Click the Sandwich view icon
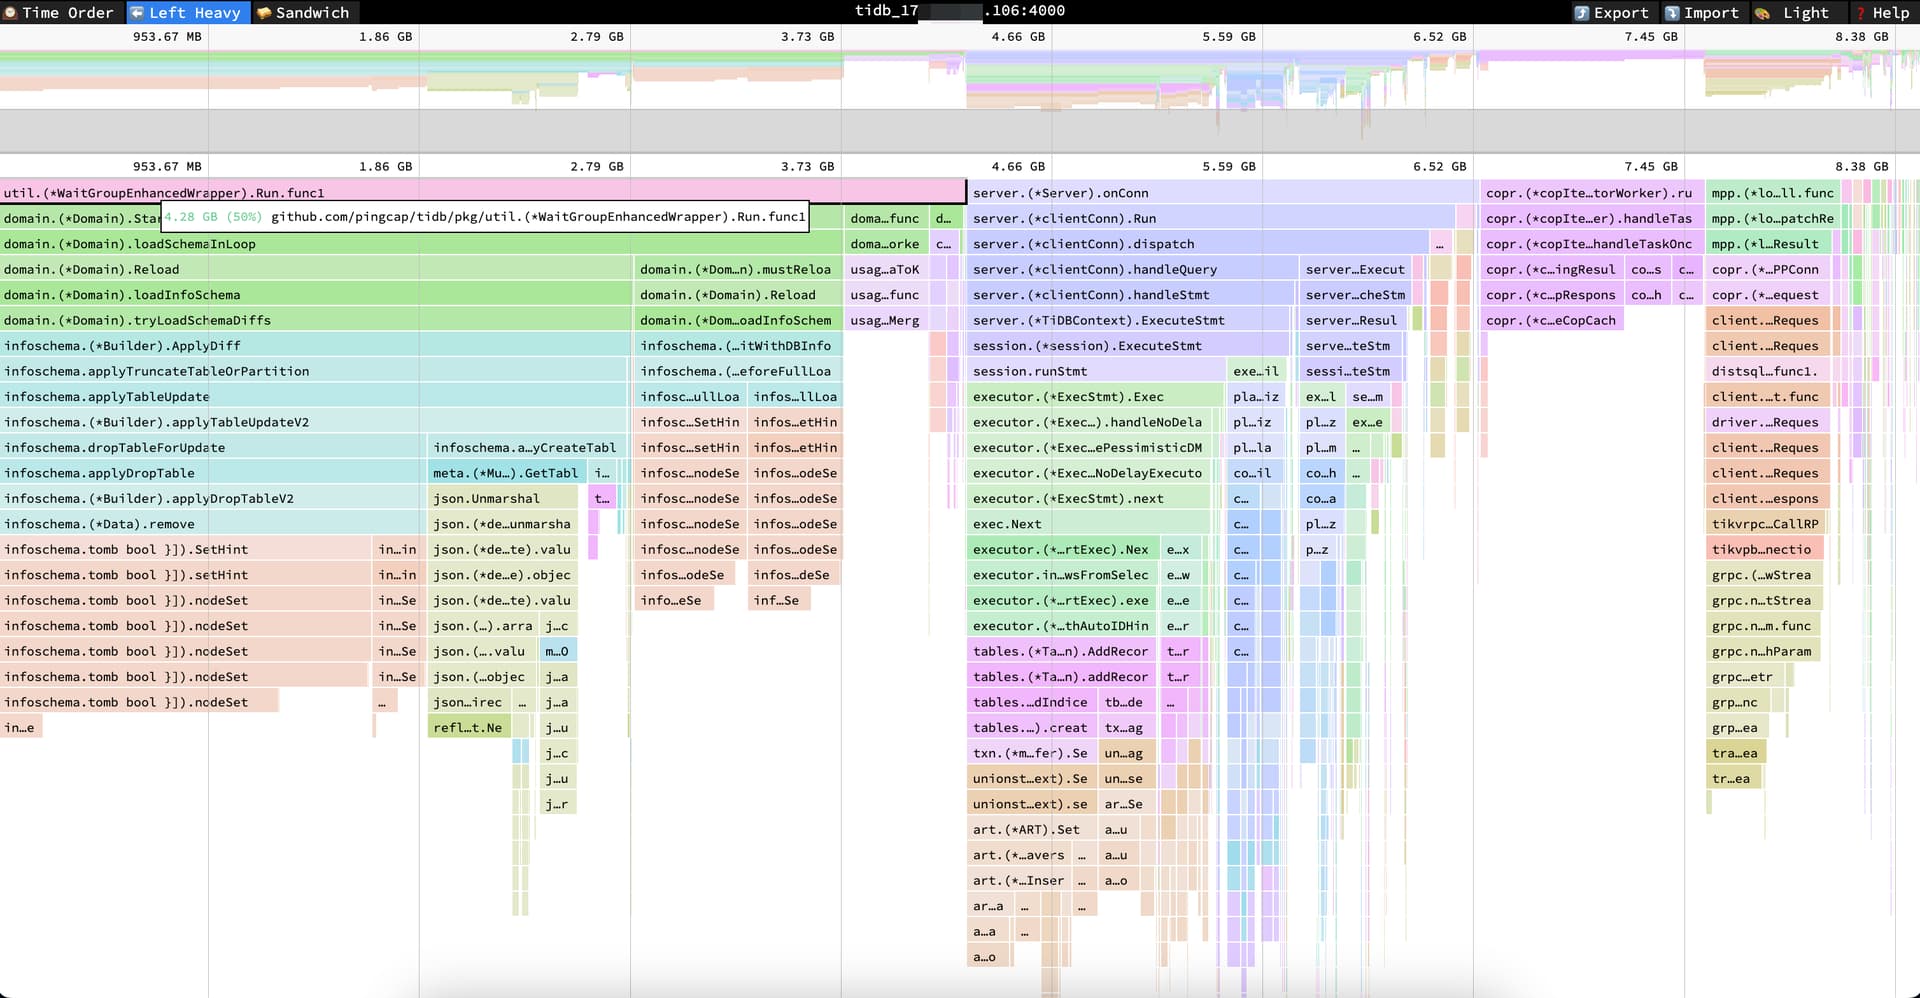Screen dimensions: 1920x998 pos(265,12)
